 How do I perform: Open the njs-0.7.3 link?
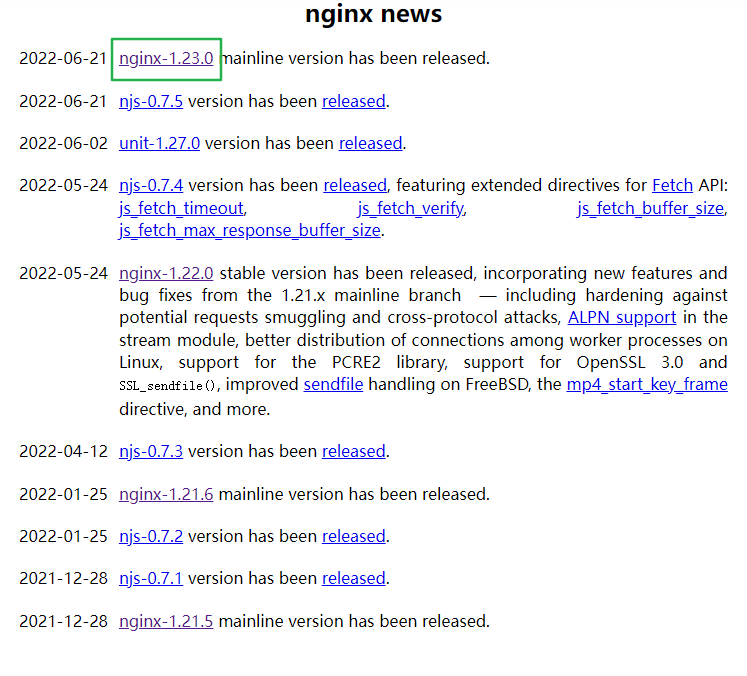coord(151,451)
